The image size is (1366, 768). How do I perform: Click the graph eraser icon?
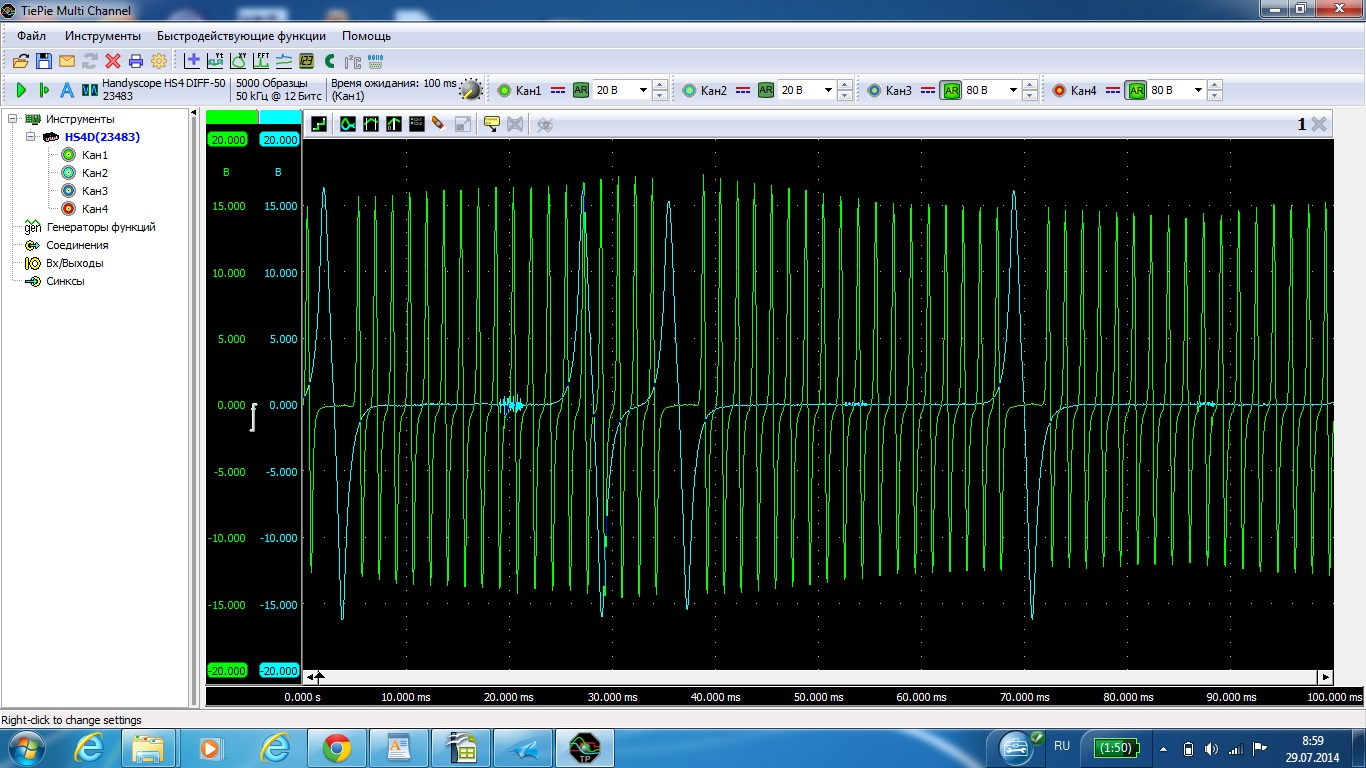438,124
